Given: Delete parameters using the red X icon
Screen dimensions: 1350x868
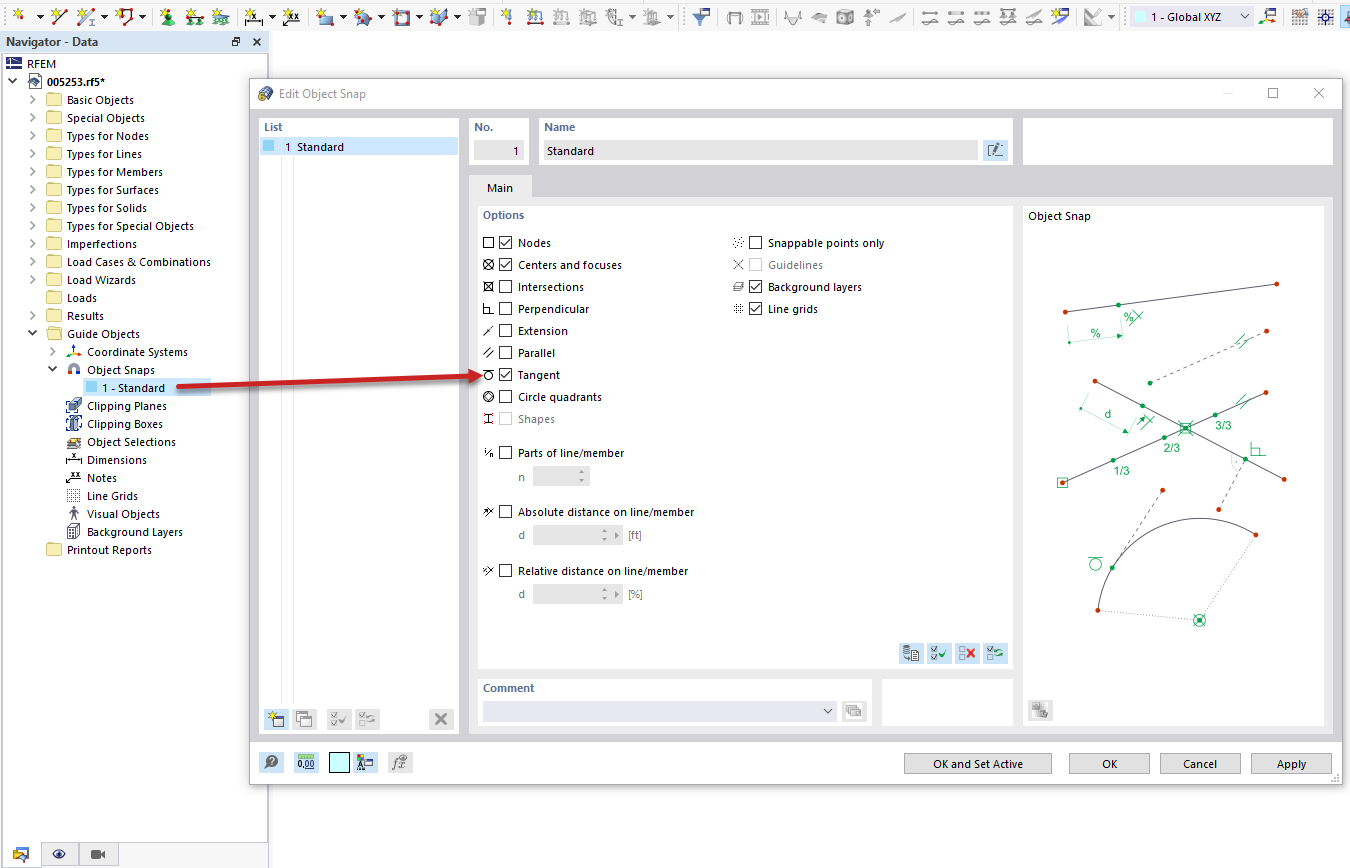Looking at the screenshot, I should point(967,653).
